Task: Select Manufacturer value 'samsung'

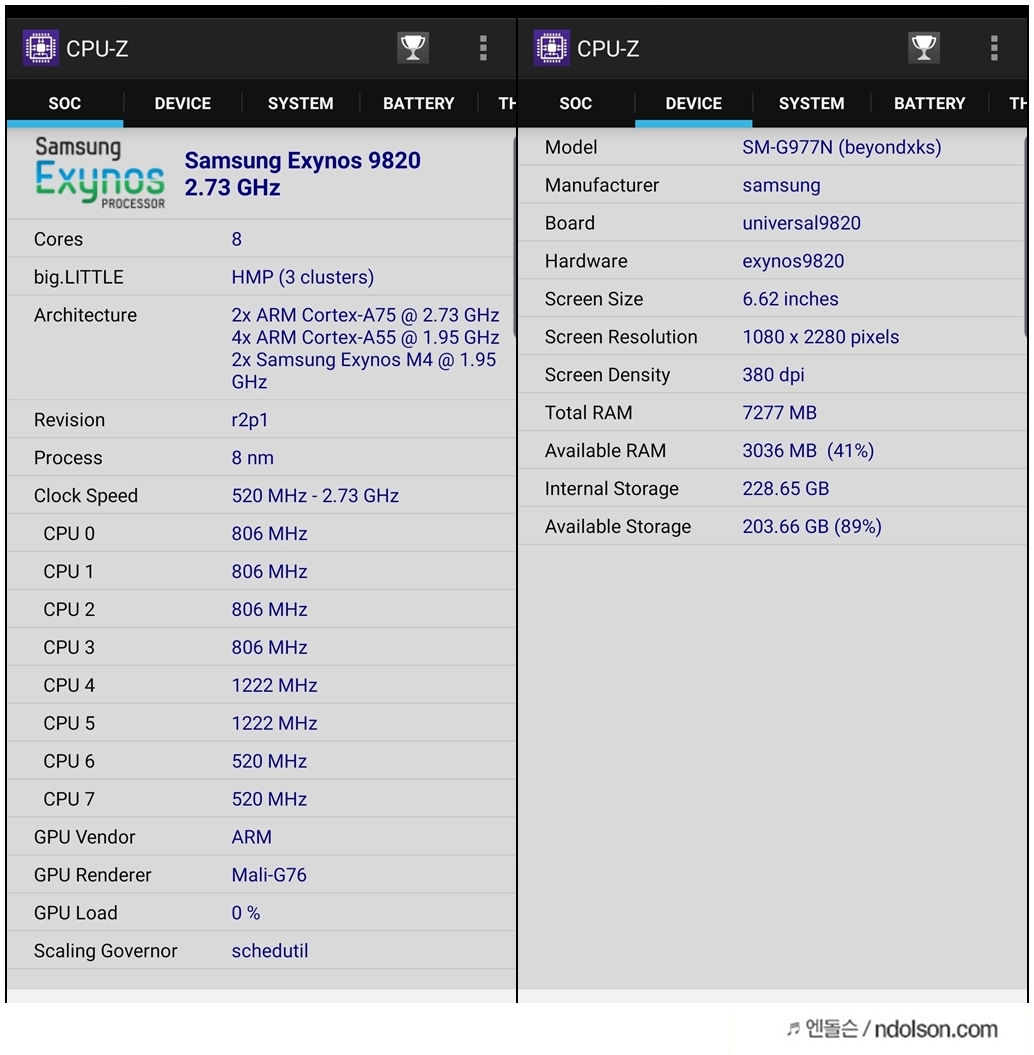Action: pos(781,186)
